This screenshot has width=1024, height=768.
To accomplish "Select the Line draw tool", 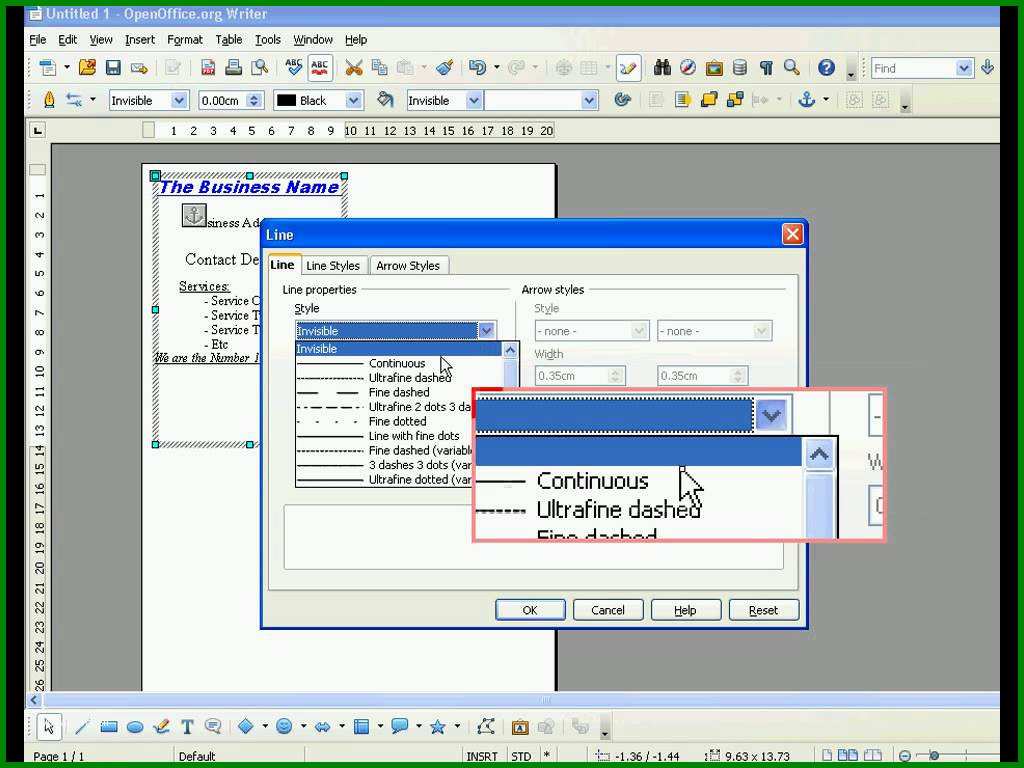I will tap(82, 726).
